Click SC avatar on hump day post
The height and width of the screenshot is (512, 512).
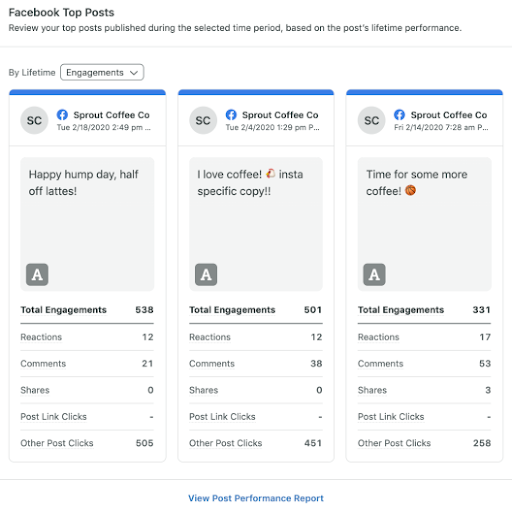pos(34,120)
